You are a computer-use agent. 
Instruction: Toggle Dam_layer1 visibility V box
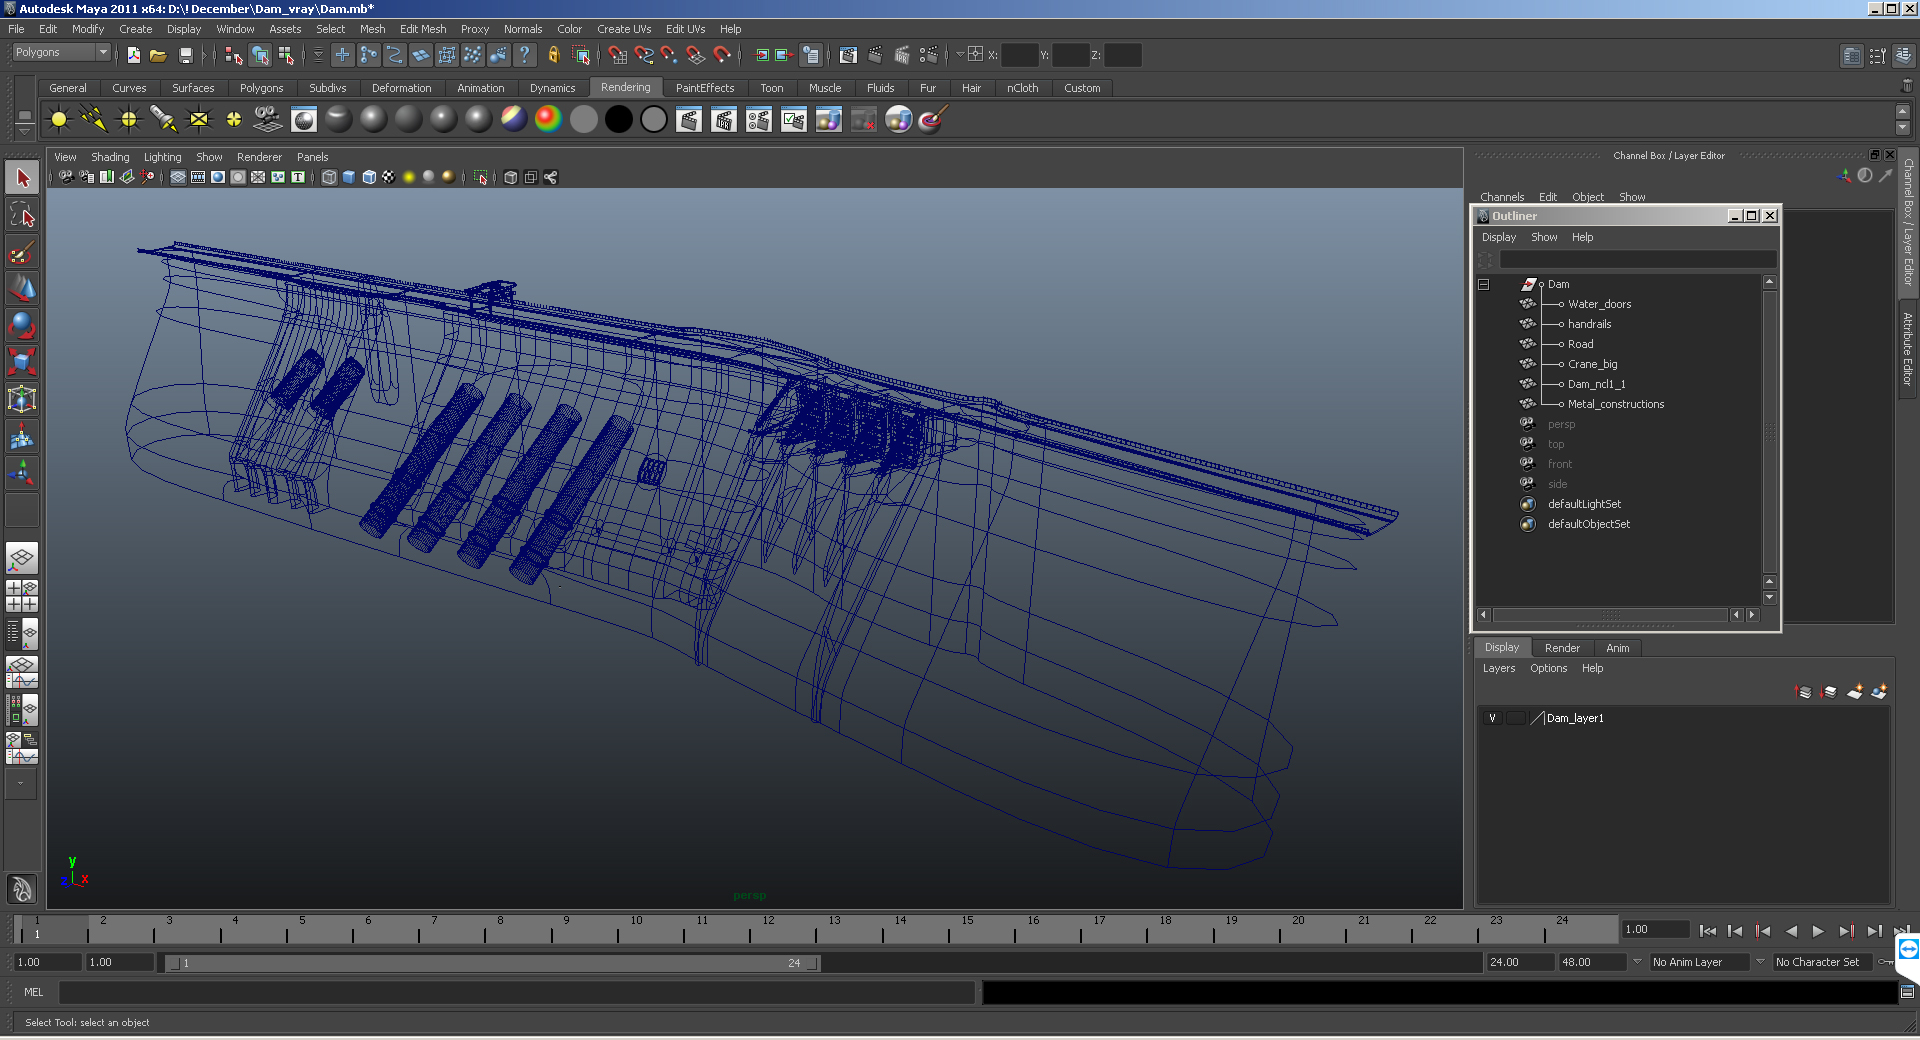point(1492,718)
